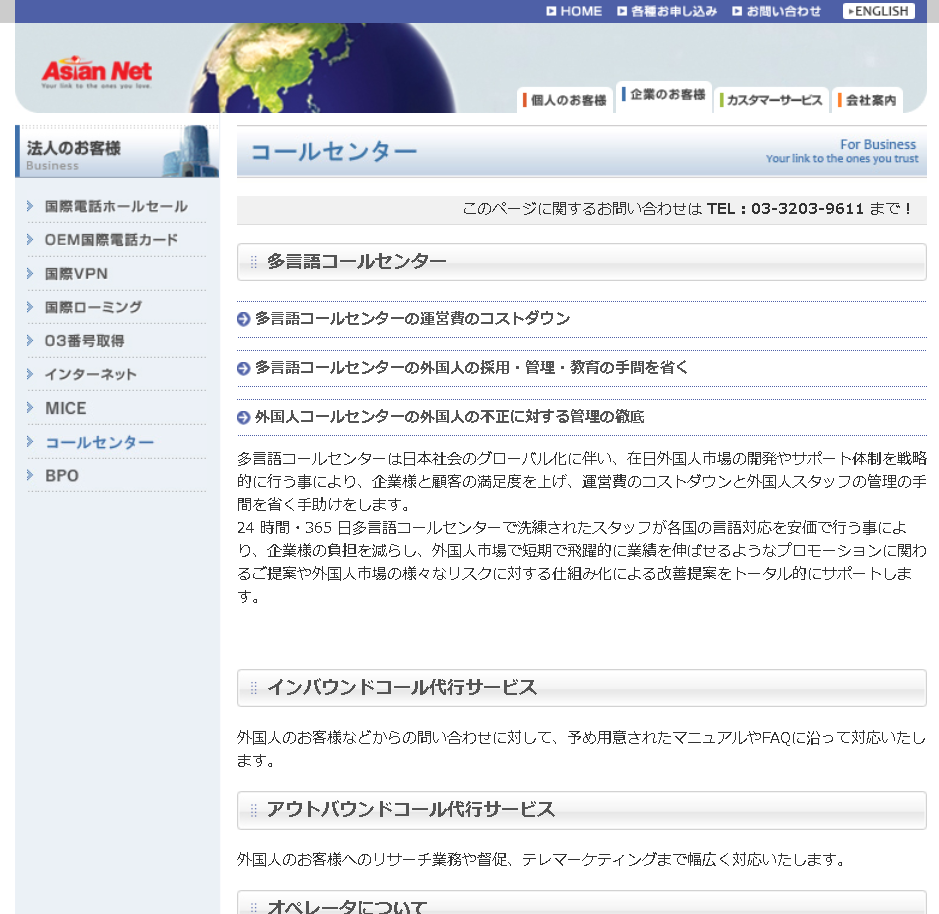Click circle arrow icon beside 不正に対する管理の徹底
Viewport: 939px width, 914px height.
coord(243,417)
